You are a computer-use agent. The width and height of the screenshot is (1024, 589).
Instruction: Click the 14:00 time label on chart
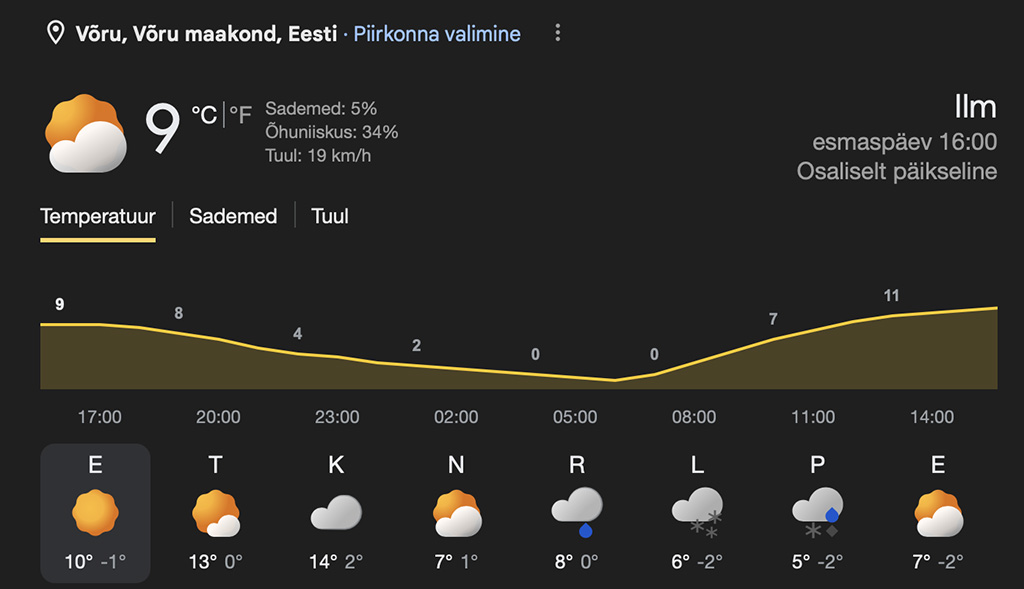click(x=932, y=417)
